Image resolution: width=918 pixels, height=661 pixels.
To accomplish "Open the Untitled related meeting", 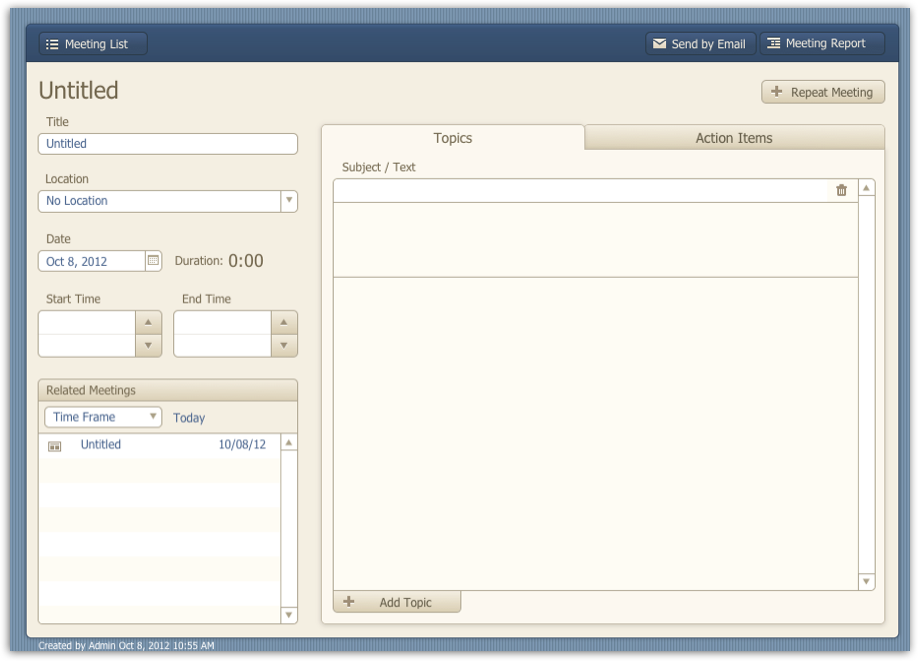I will (100, 443).
